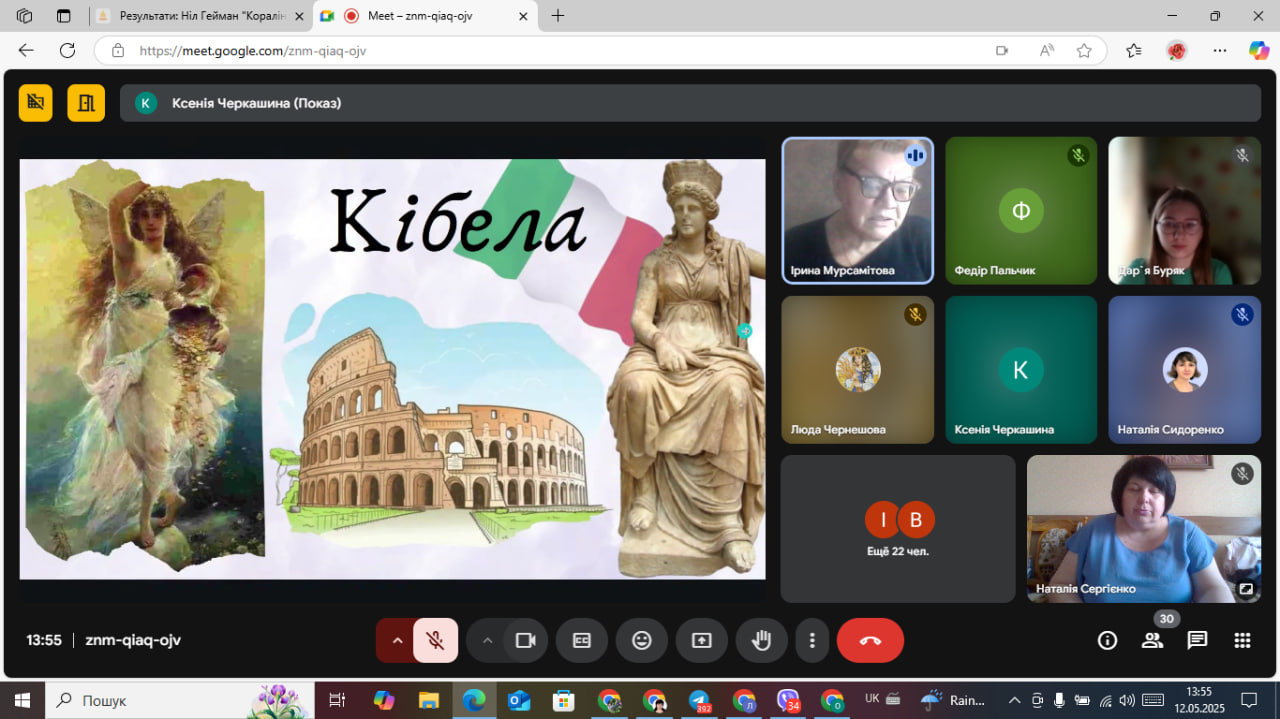Click the meeting code znm-qiaq-ojv text
The image size is (1280, 719).
[133, 640]
